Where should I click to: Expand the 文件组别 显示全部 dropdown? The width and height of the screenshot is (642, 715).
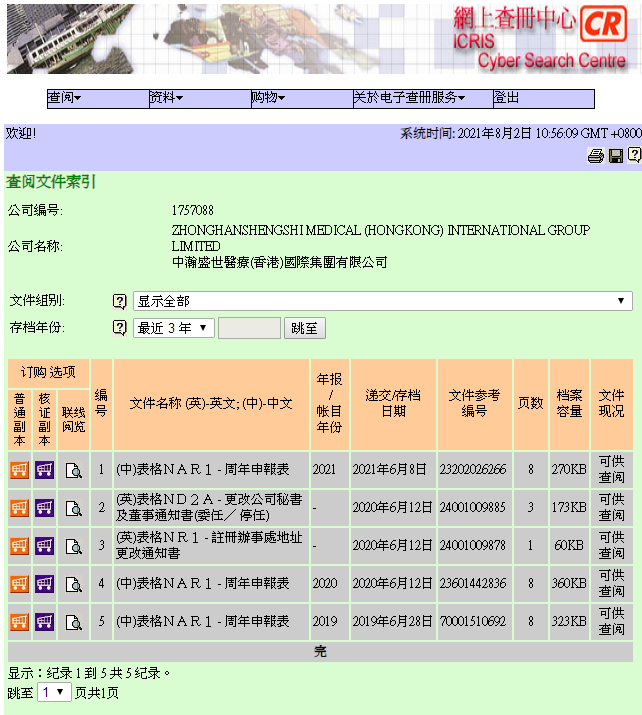382,301
